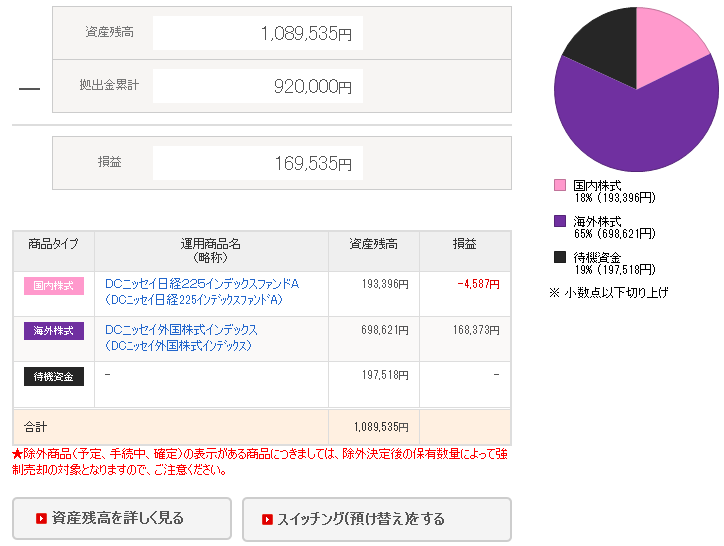Click the 18% (193,396円) legend text
Screen dimensions: 724x546
[x=615, y=198]
